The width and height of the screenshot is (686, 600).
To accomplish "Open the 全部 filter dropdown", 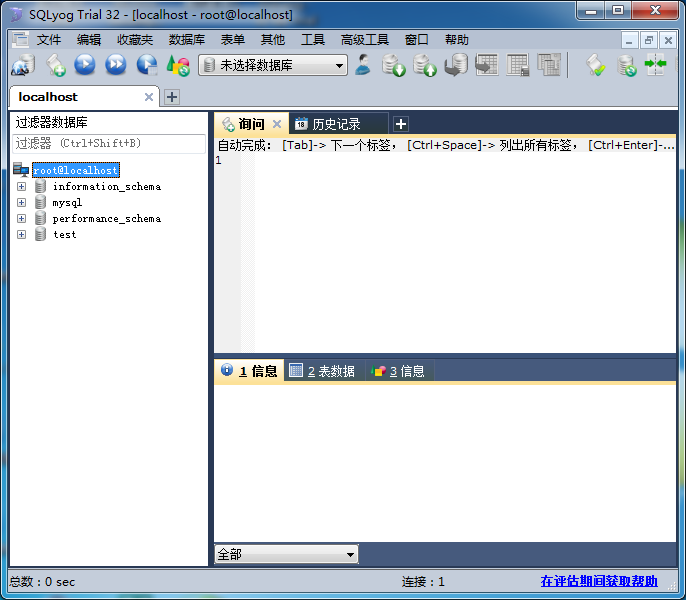I will click(x=286, y=554).
